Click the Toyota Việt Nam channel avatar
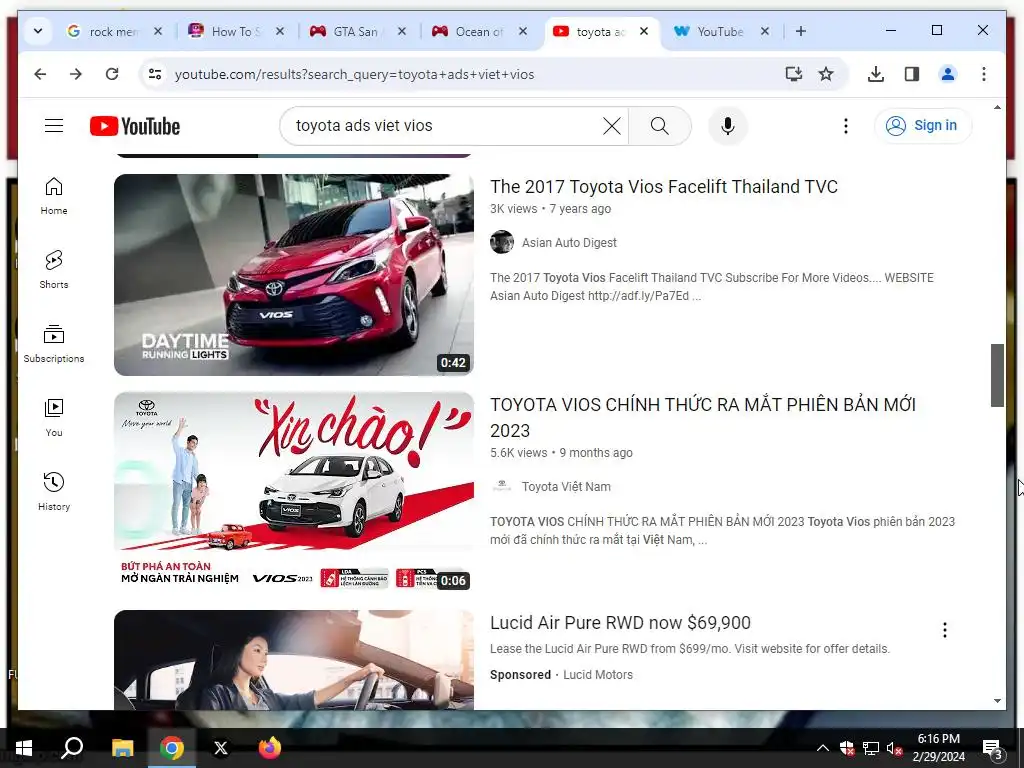Viewport: 1024px width, 768px height. (502, 486)
